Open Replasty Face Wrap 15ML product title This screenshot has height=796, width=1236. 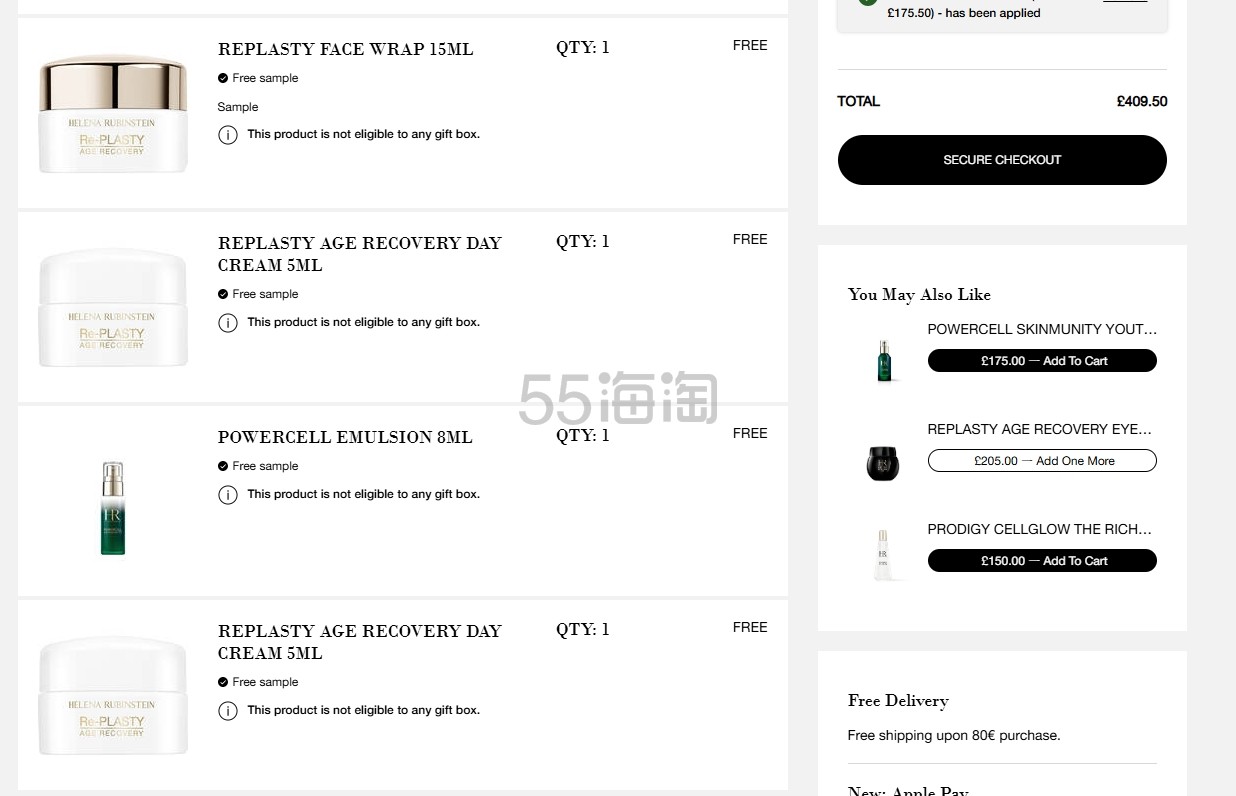346,49
